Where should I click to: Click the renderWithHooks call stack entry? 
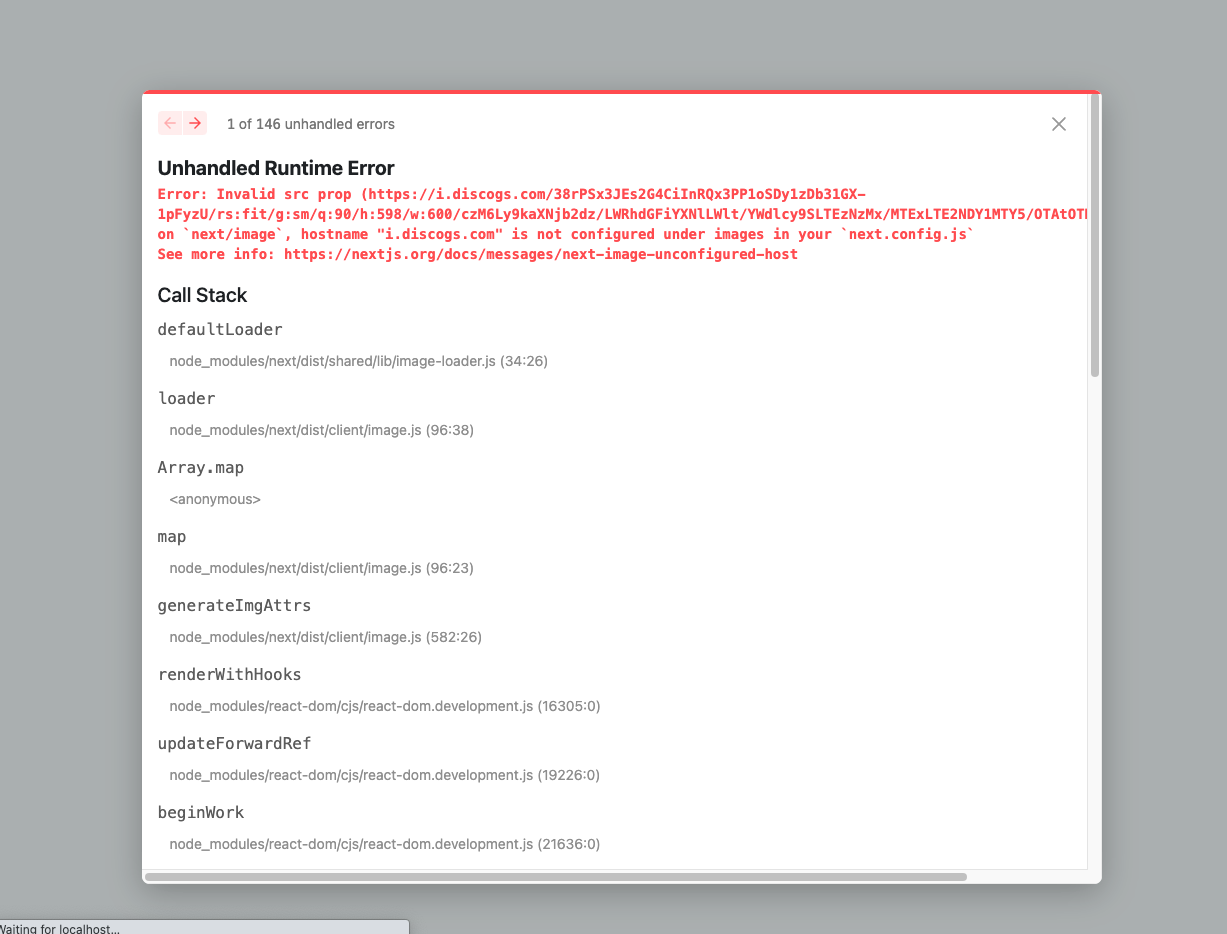(230, 674)
